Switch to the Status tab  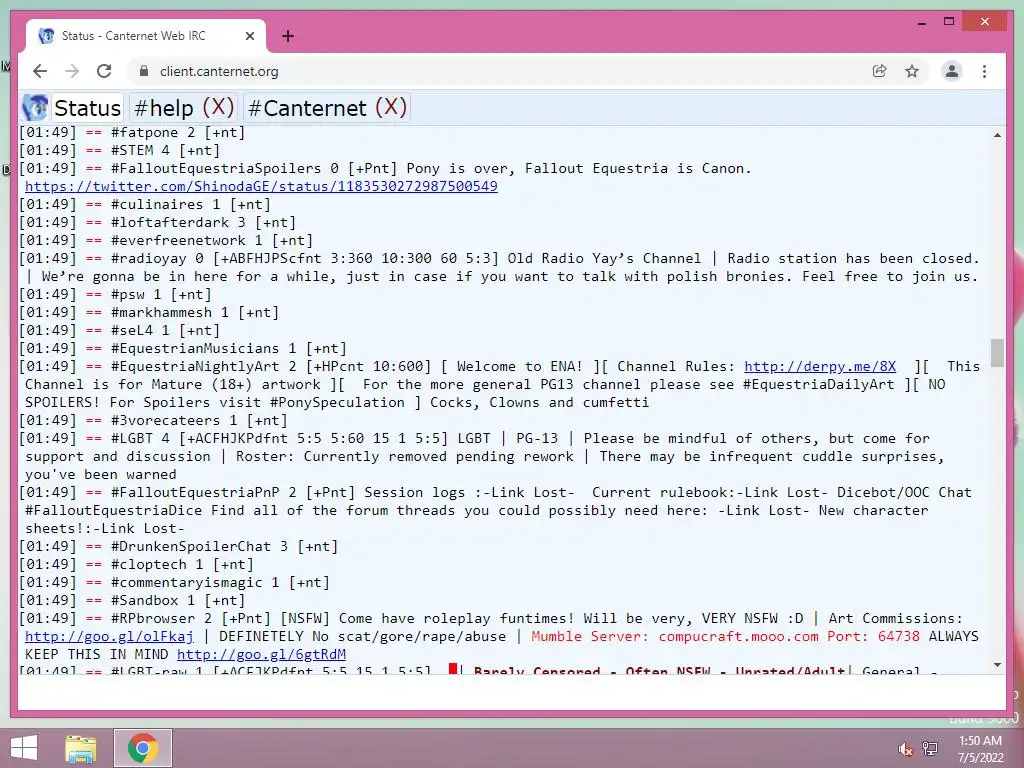[87, 108]
